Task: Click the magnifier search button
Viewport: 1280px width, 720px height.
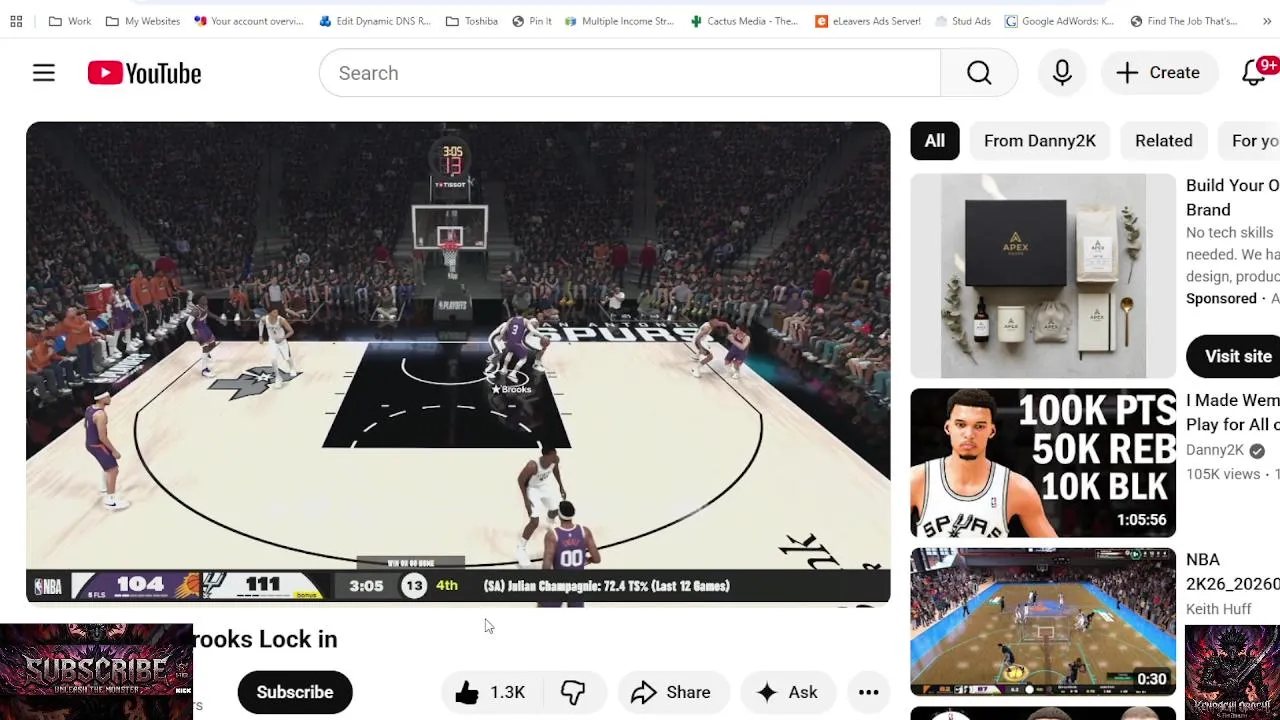Action: (979, 73)
